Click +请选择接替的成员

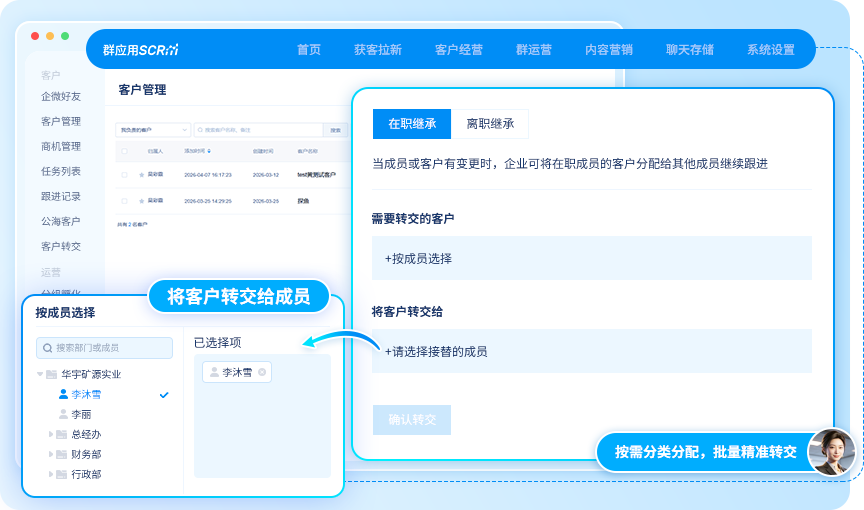592,351
